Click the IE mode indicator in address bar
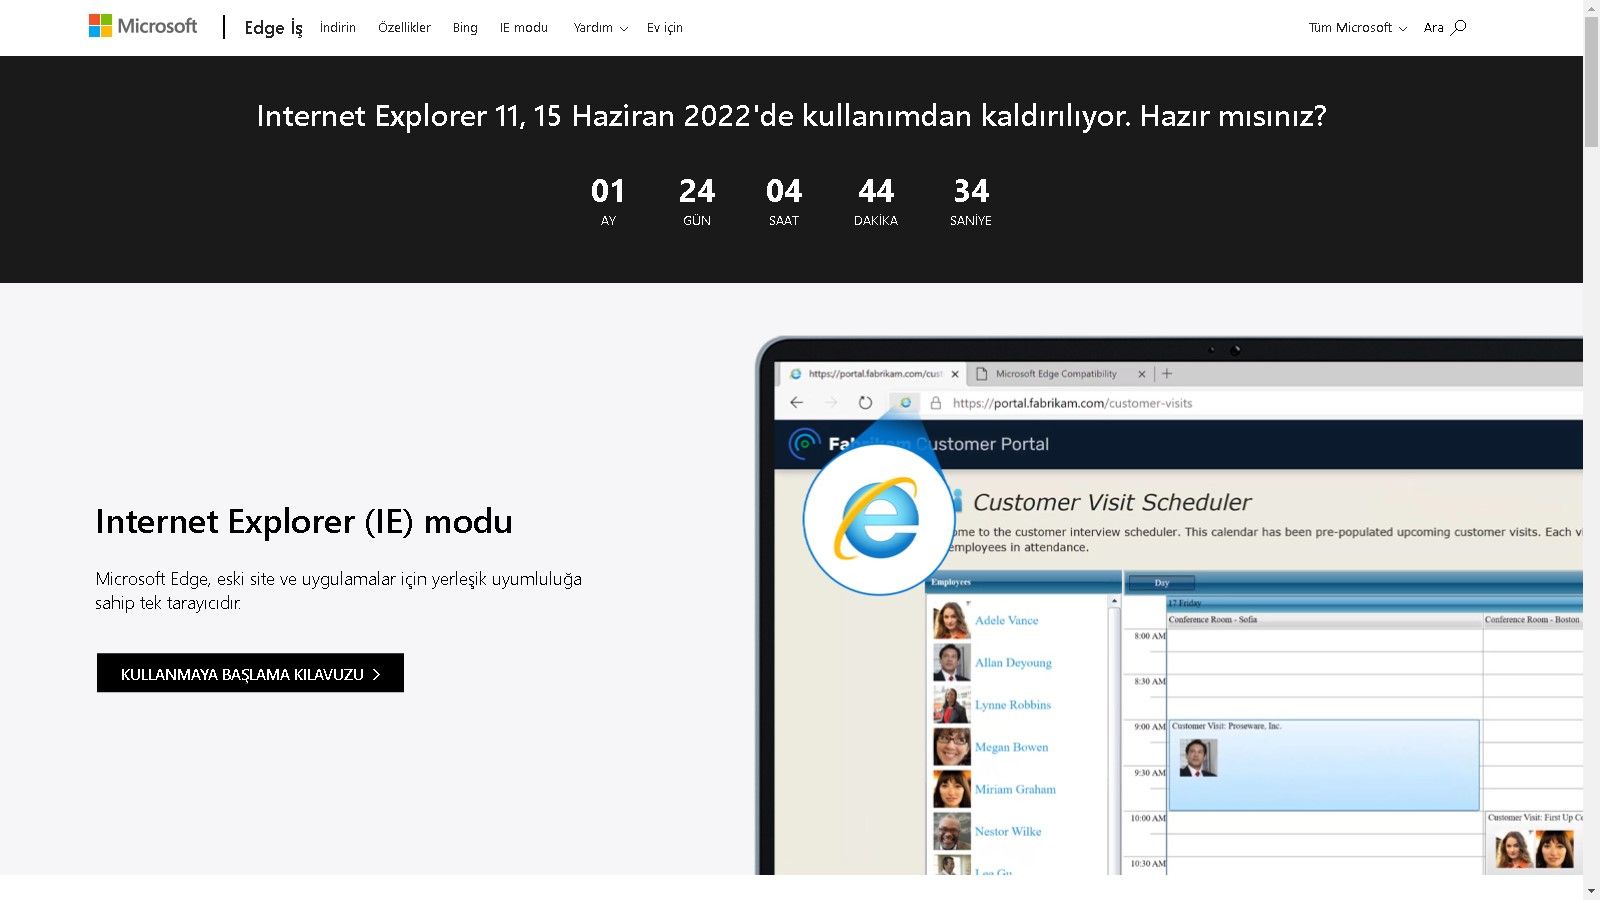Image resolution: width=1600 pixels, height=900 pixels. point(905,402)
